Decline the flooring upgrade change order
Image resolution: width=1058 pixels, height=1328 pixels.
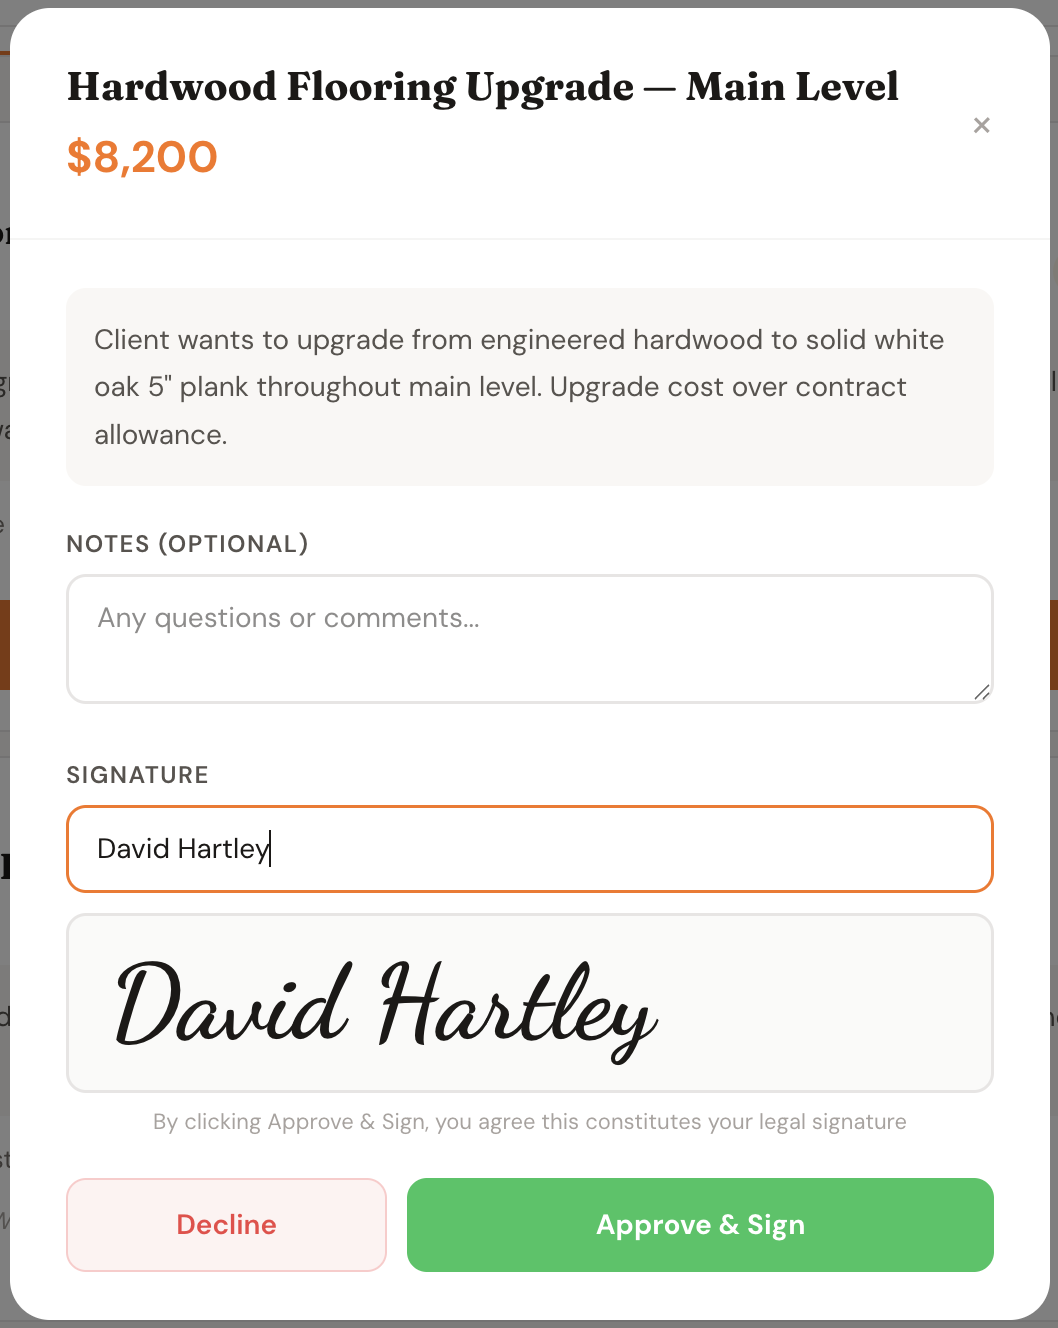[x=226, y=1224]
